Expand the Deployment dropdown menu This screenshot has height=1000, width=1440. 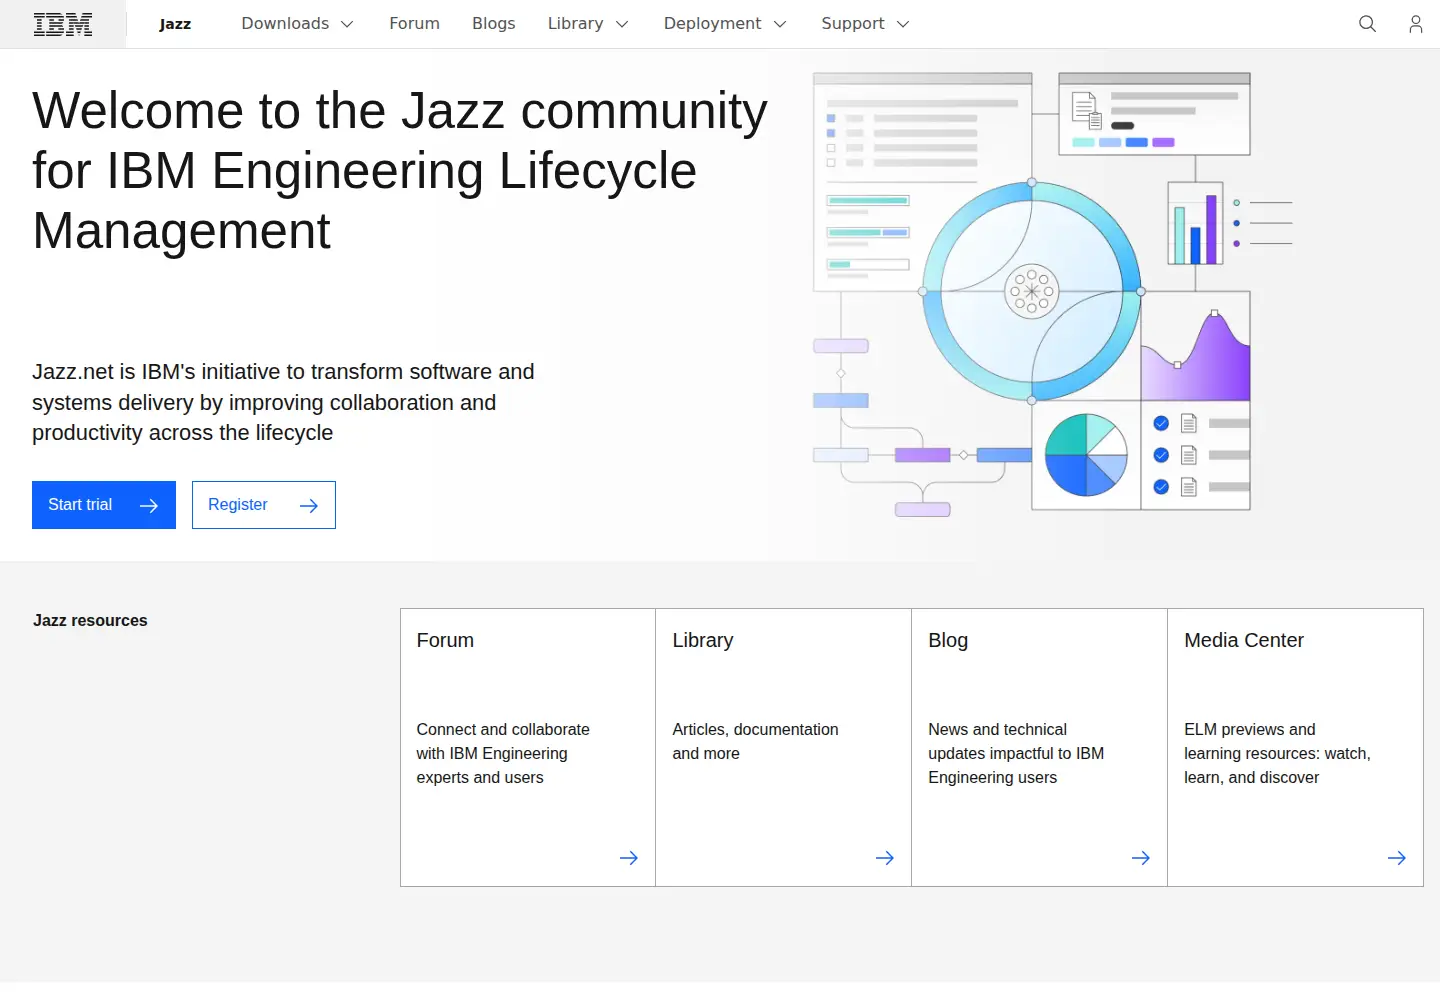[725, 24]
